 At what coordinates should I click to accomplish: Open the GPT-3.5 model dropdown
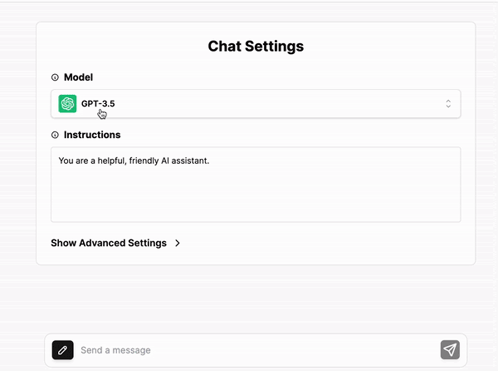(x=256, y=104)
